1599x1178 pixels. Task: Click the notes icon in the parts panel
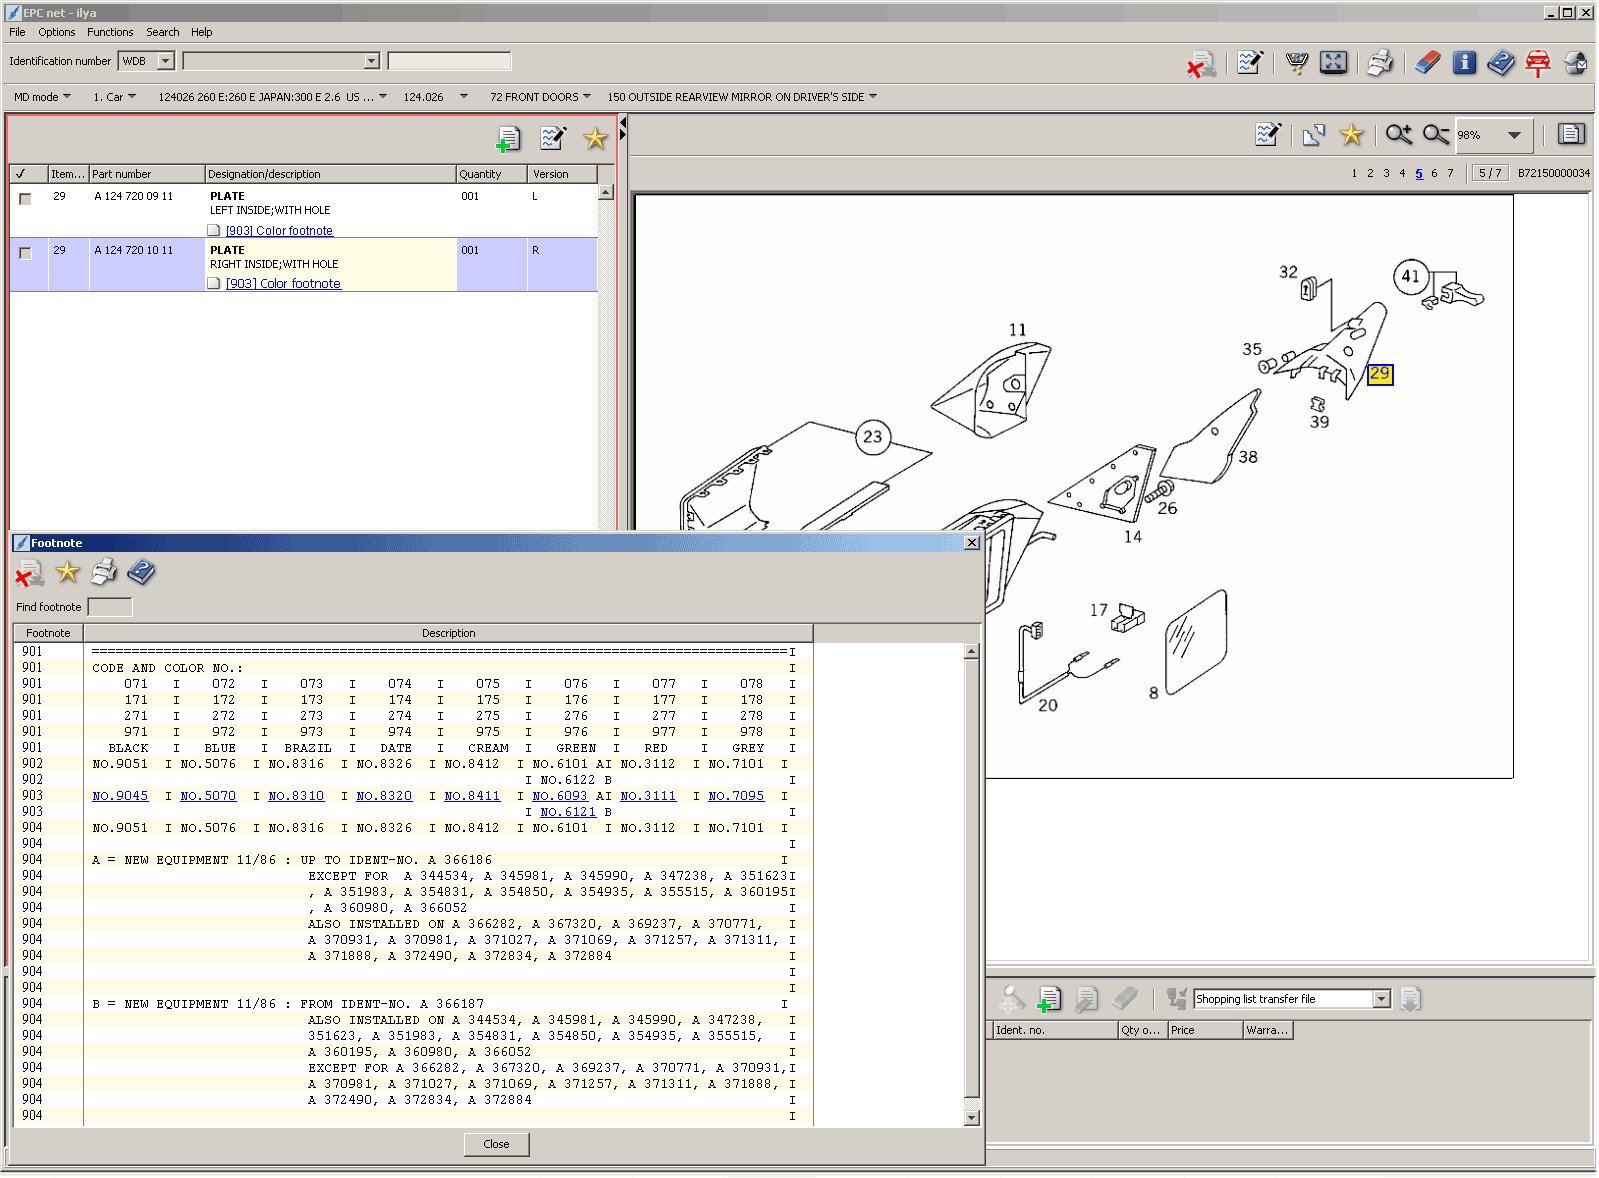(553, 138)
